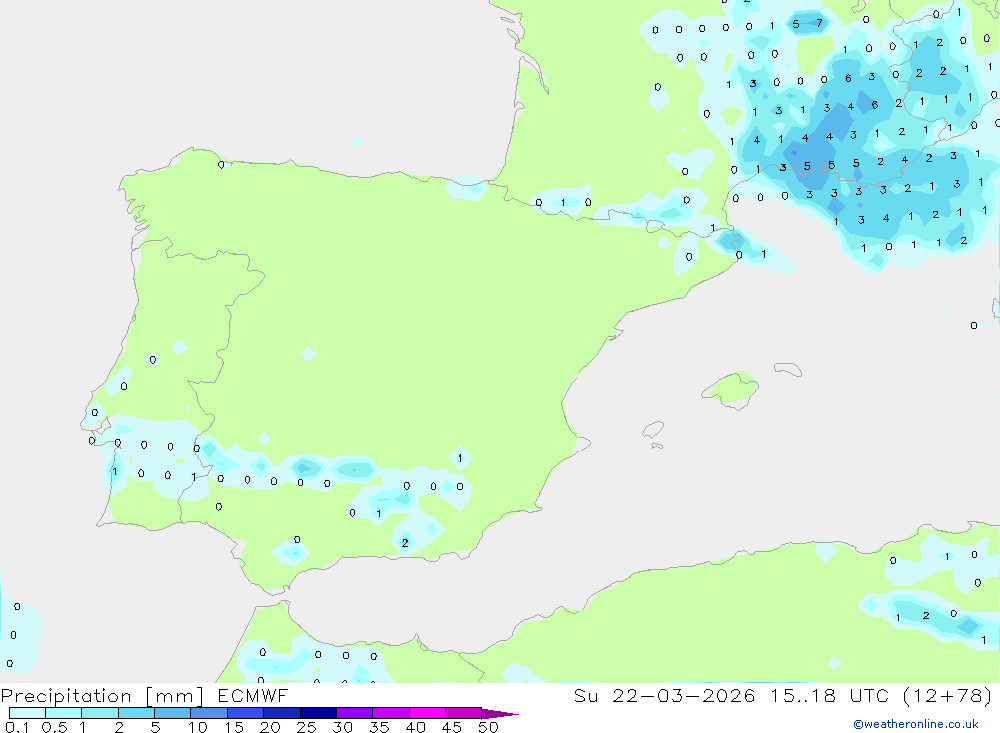Click the Ibiza island outline
Image resolution: width=1000 pixels, height=733 pixels.
(x=653, y=431)
